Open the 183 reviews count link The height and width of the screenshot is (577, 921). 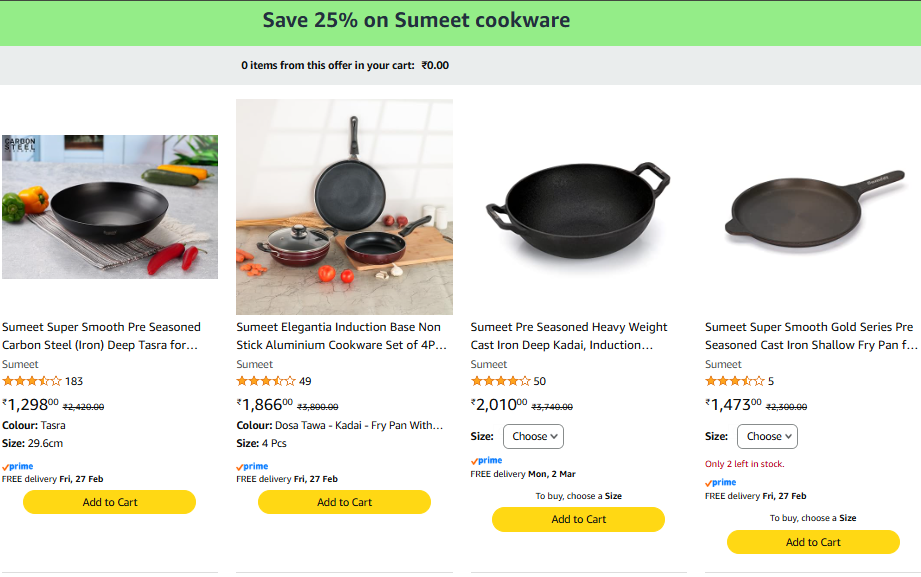(74, 381)
